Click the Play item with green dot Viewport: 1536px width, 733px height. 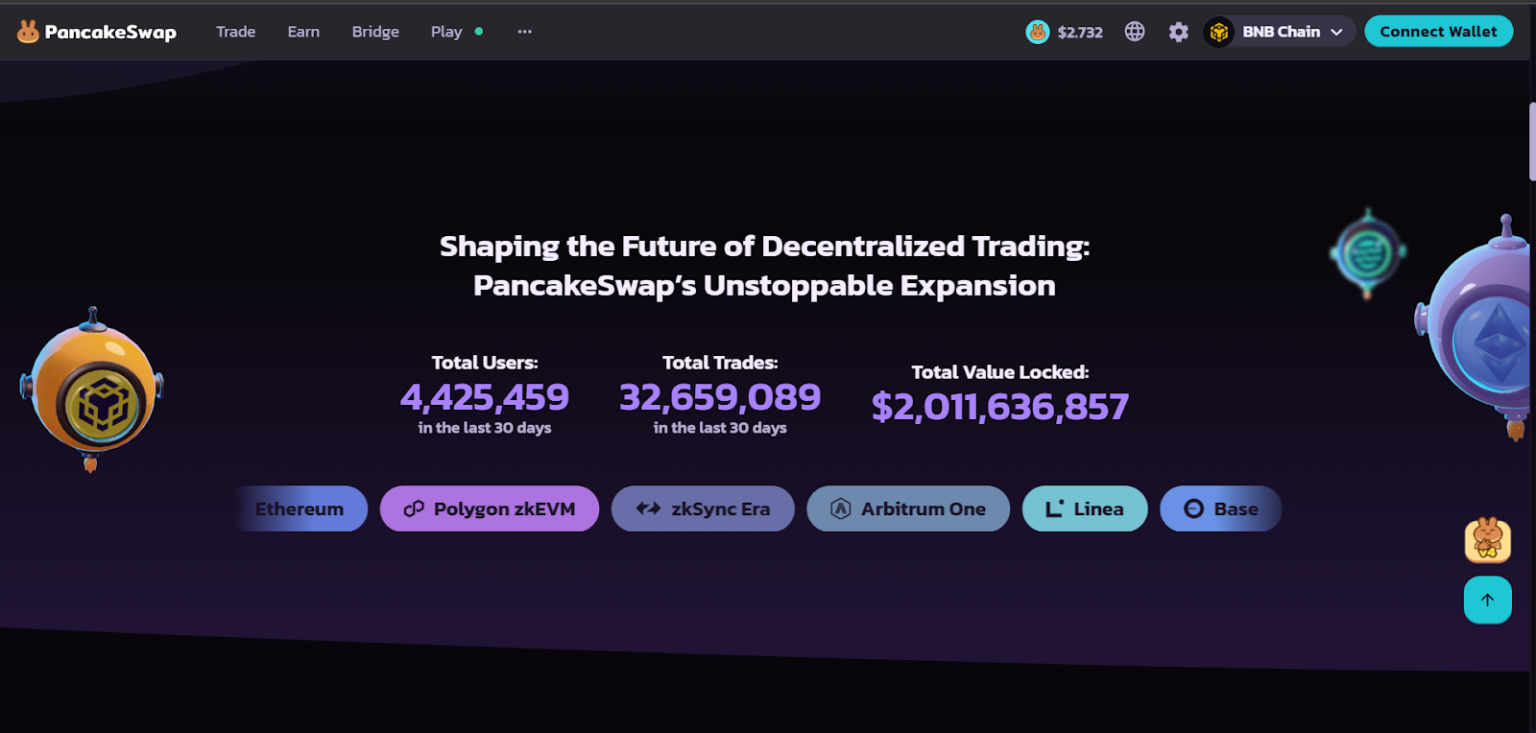[446, 31]
